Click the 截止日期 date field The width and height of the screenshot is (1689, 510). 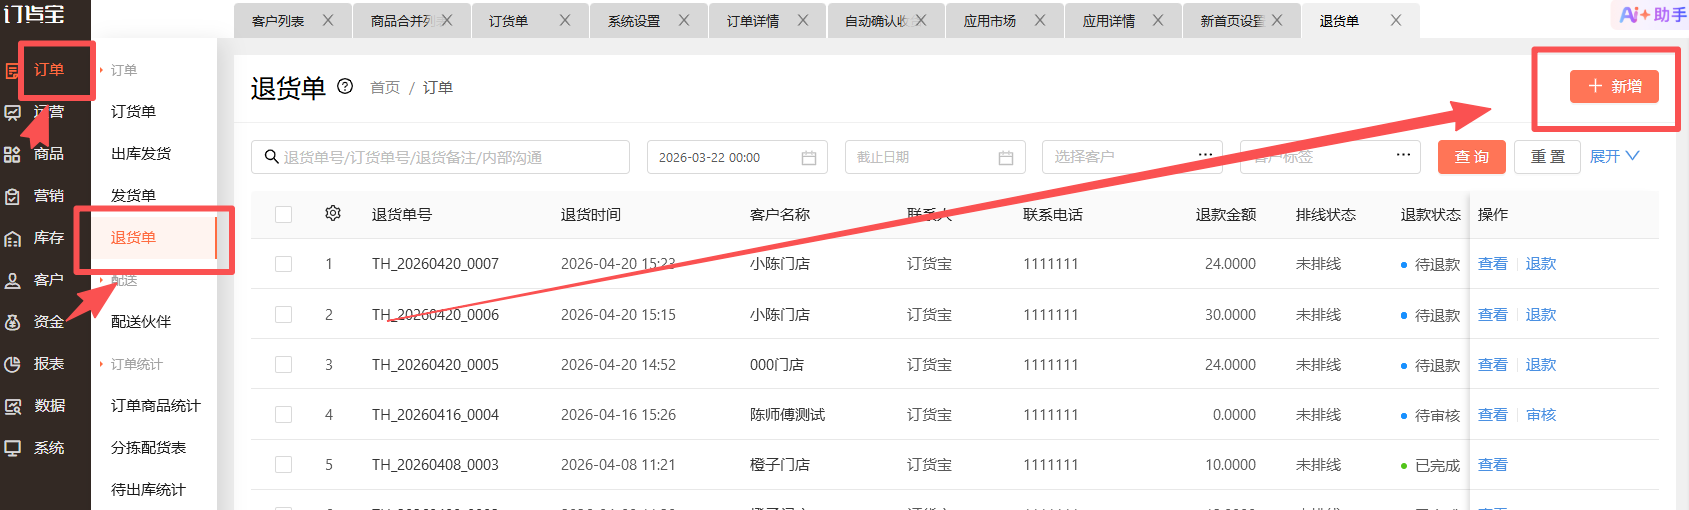(x=935, y=157)
